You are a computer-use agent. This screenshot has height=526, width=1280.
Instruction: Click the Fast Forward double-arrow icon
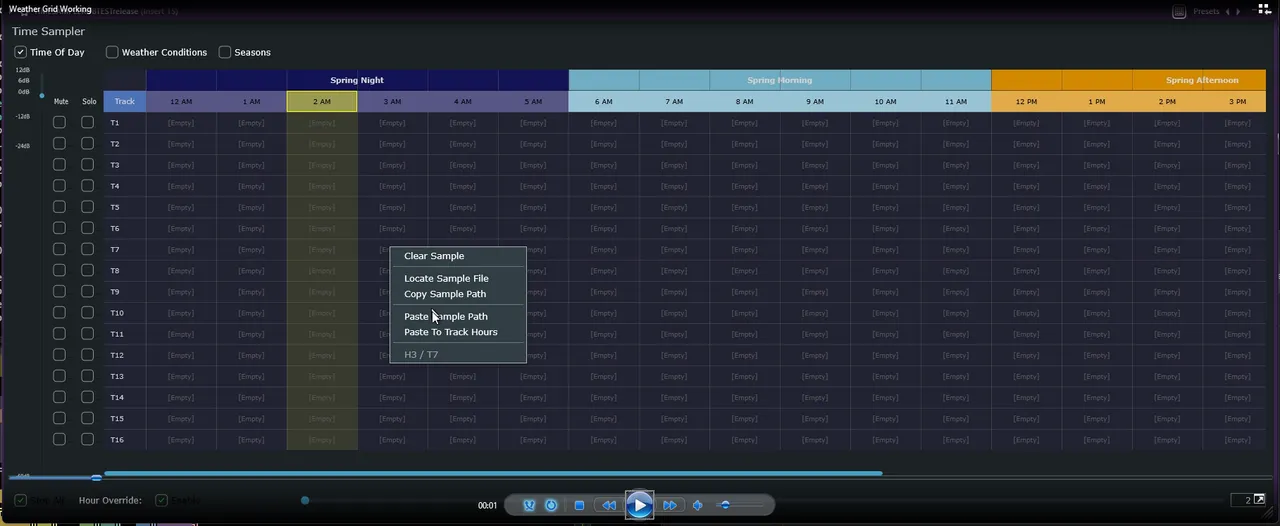click(670, 505)
